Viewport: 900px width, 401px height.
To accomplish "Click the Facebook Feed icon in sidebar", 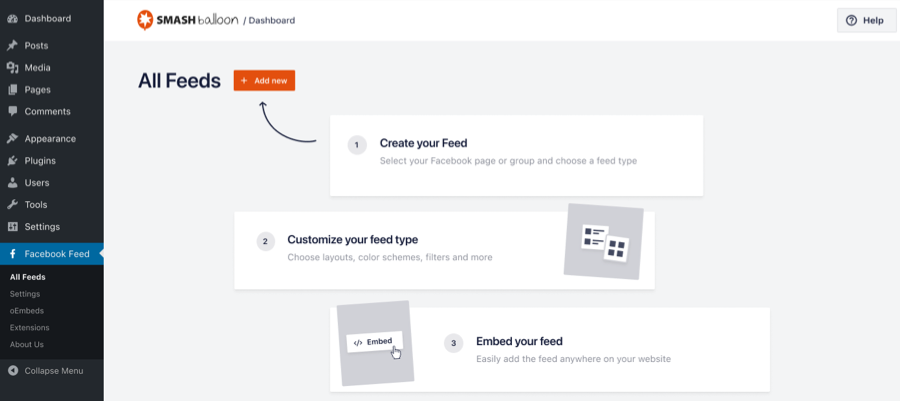I will 12,254.
